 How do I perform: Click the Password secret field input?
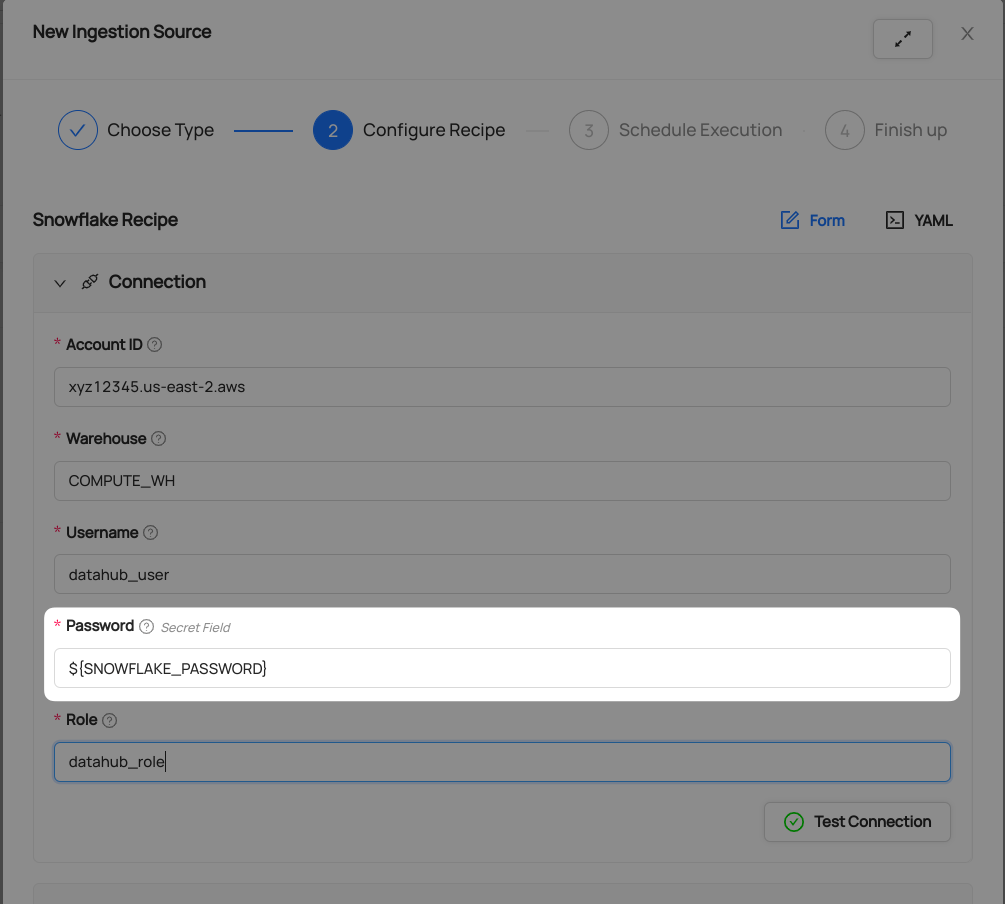(500, 667)
